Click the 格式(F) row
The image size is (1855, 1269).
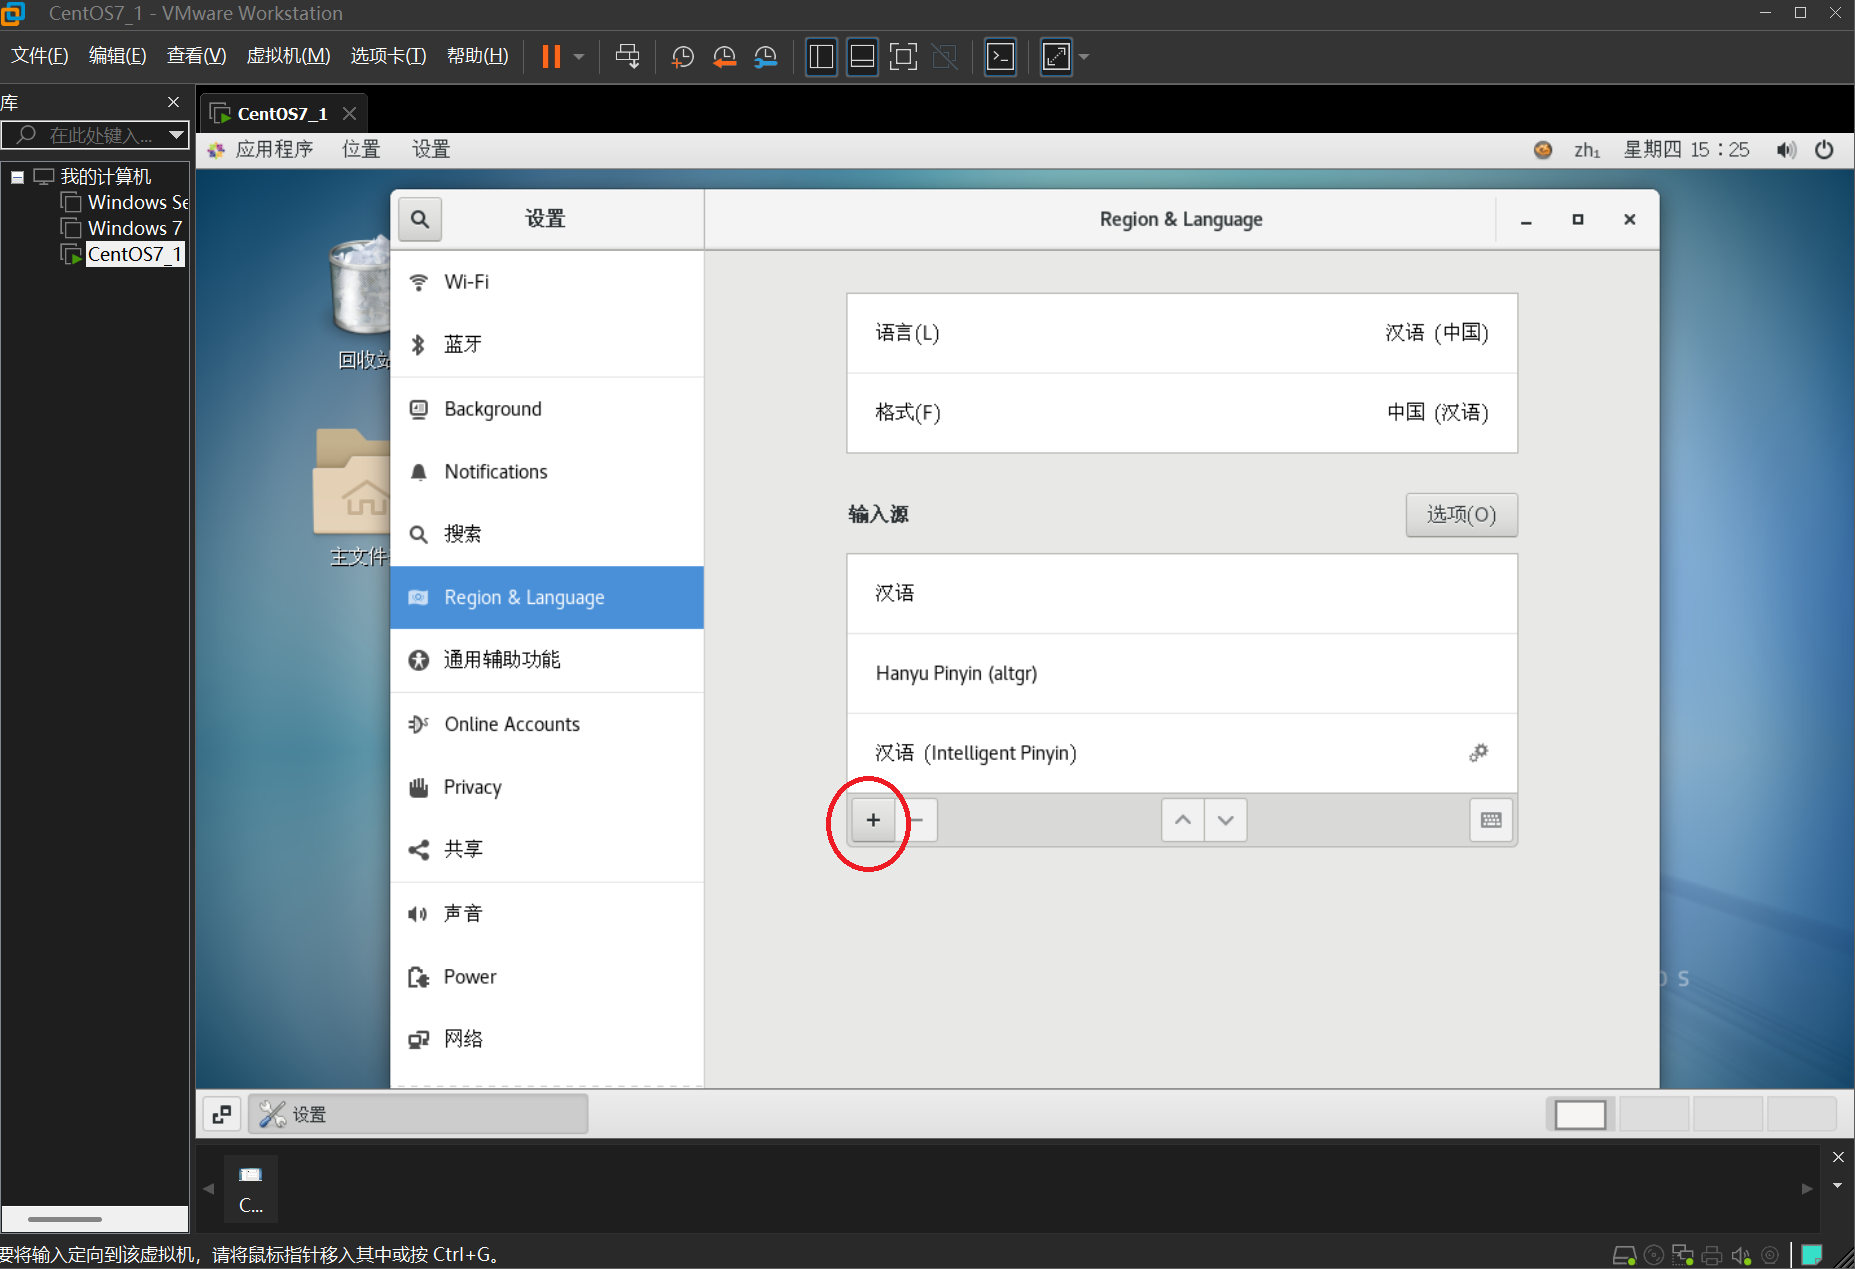pos(1182,413)
